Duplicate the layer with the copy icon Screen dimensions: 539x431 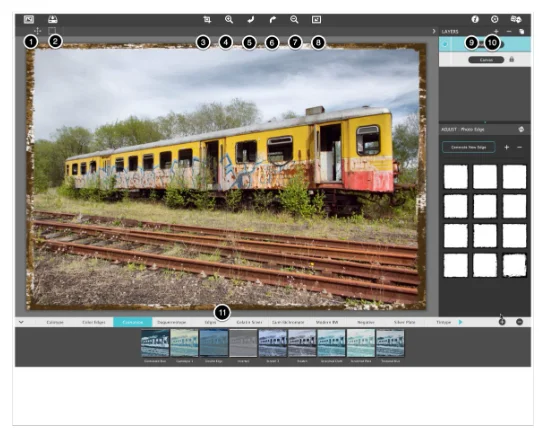coord(521,31)
